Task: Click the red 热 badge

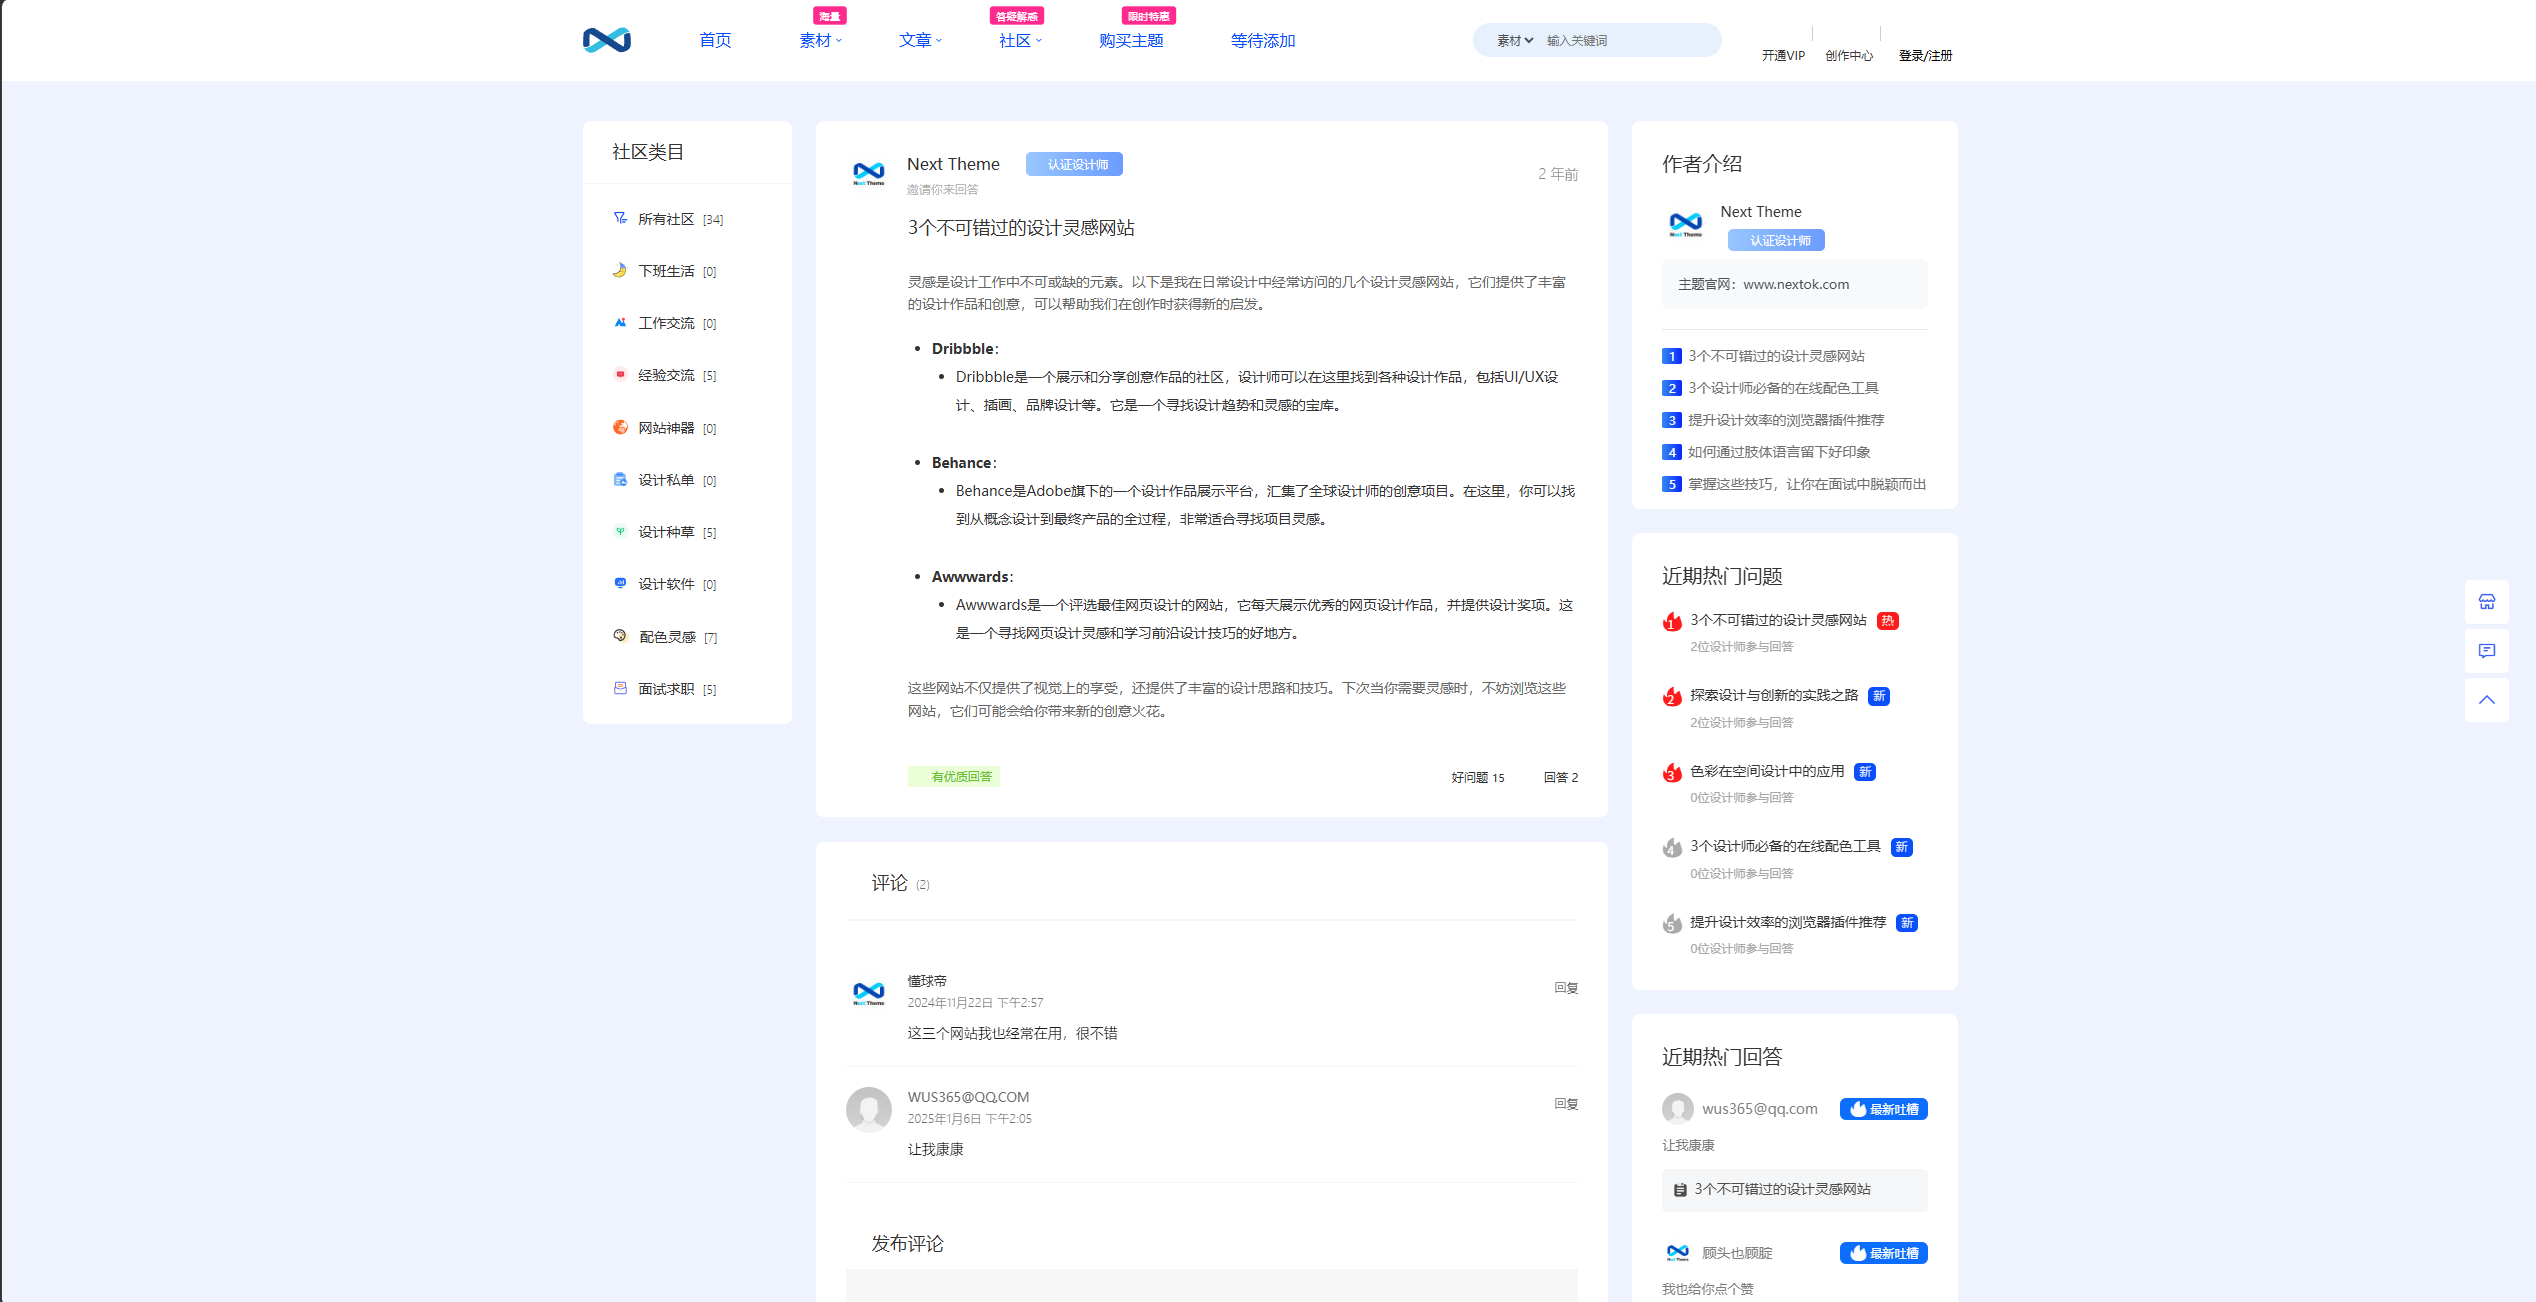Action: (x=1887, y=621)
